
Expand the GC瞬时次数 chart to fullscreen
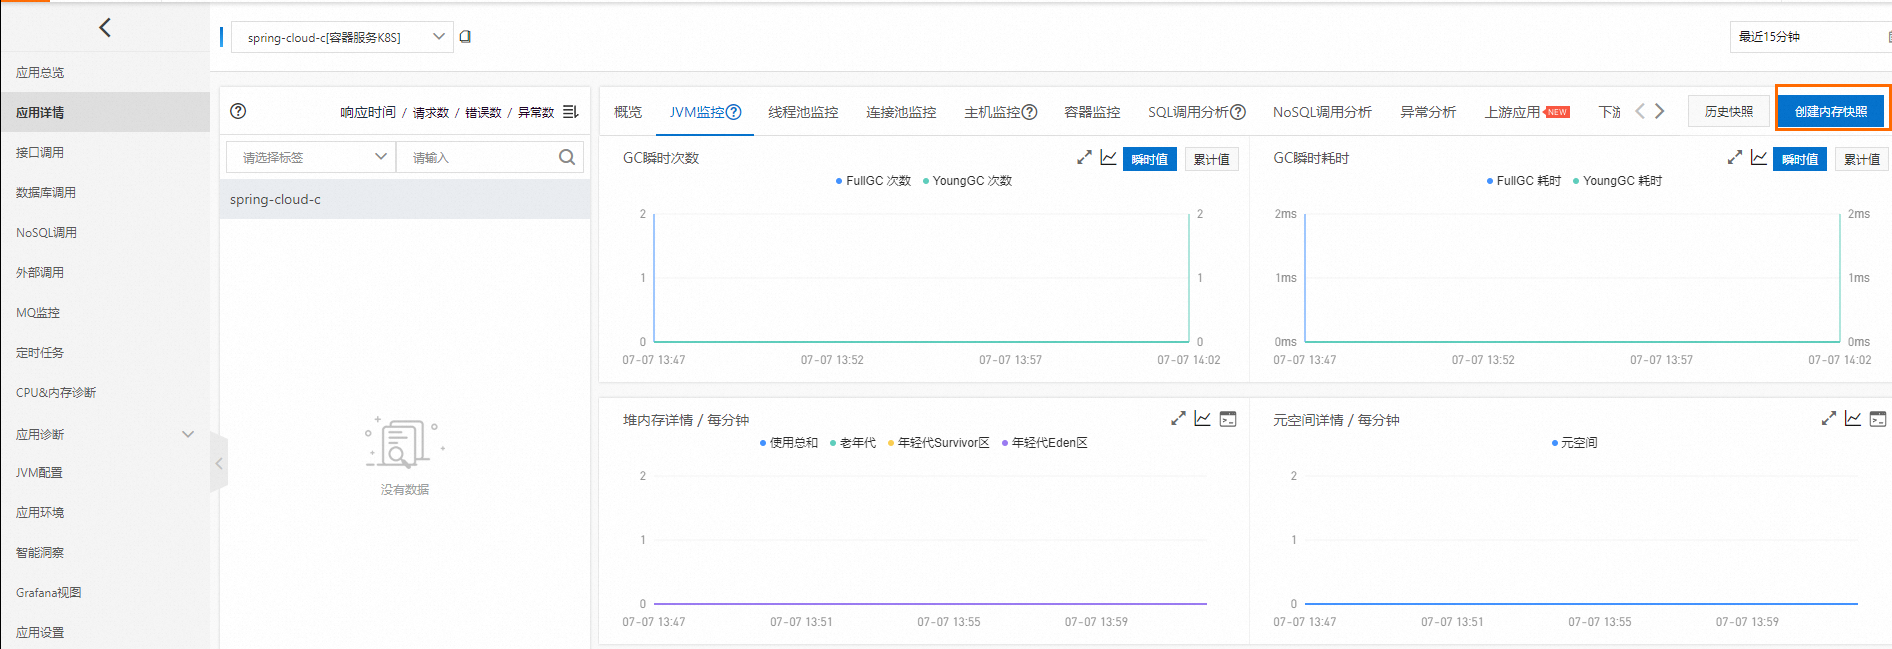1084,158
